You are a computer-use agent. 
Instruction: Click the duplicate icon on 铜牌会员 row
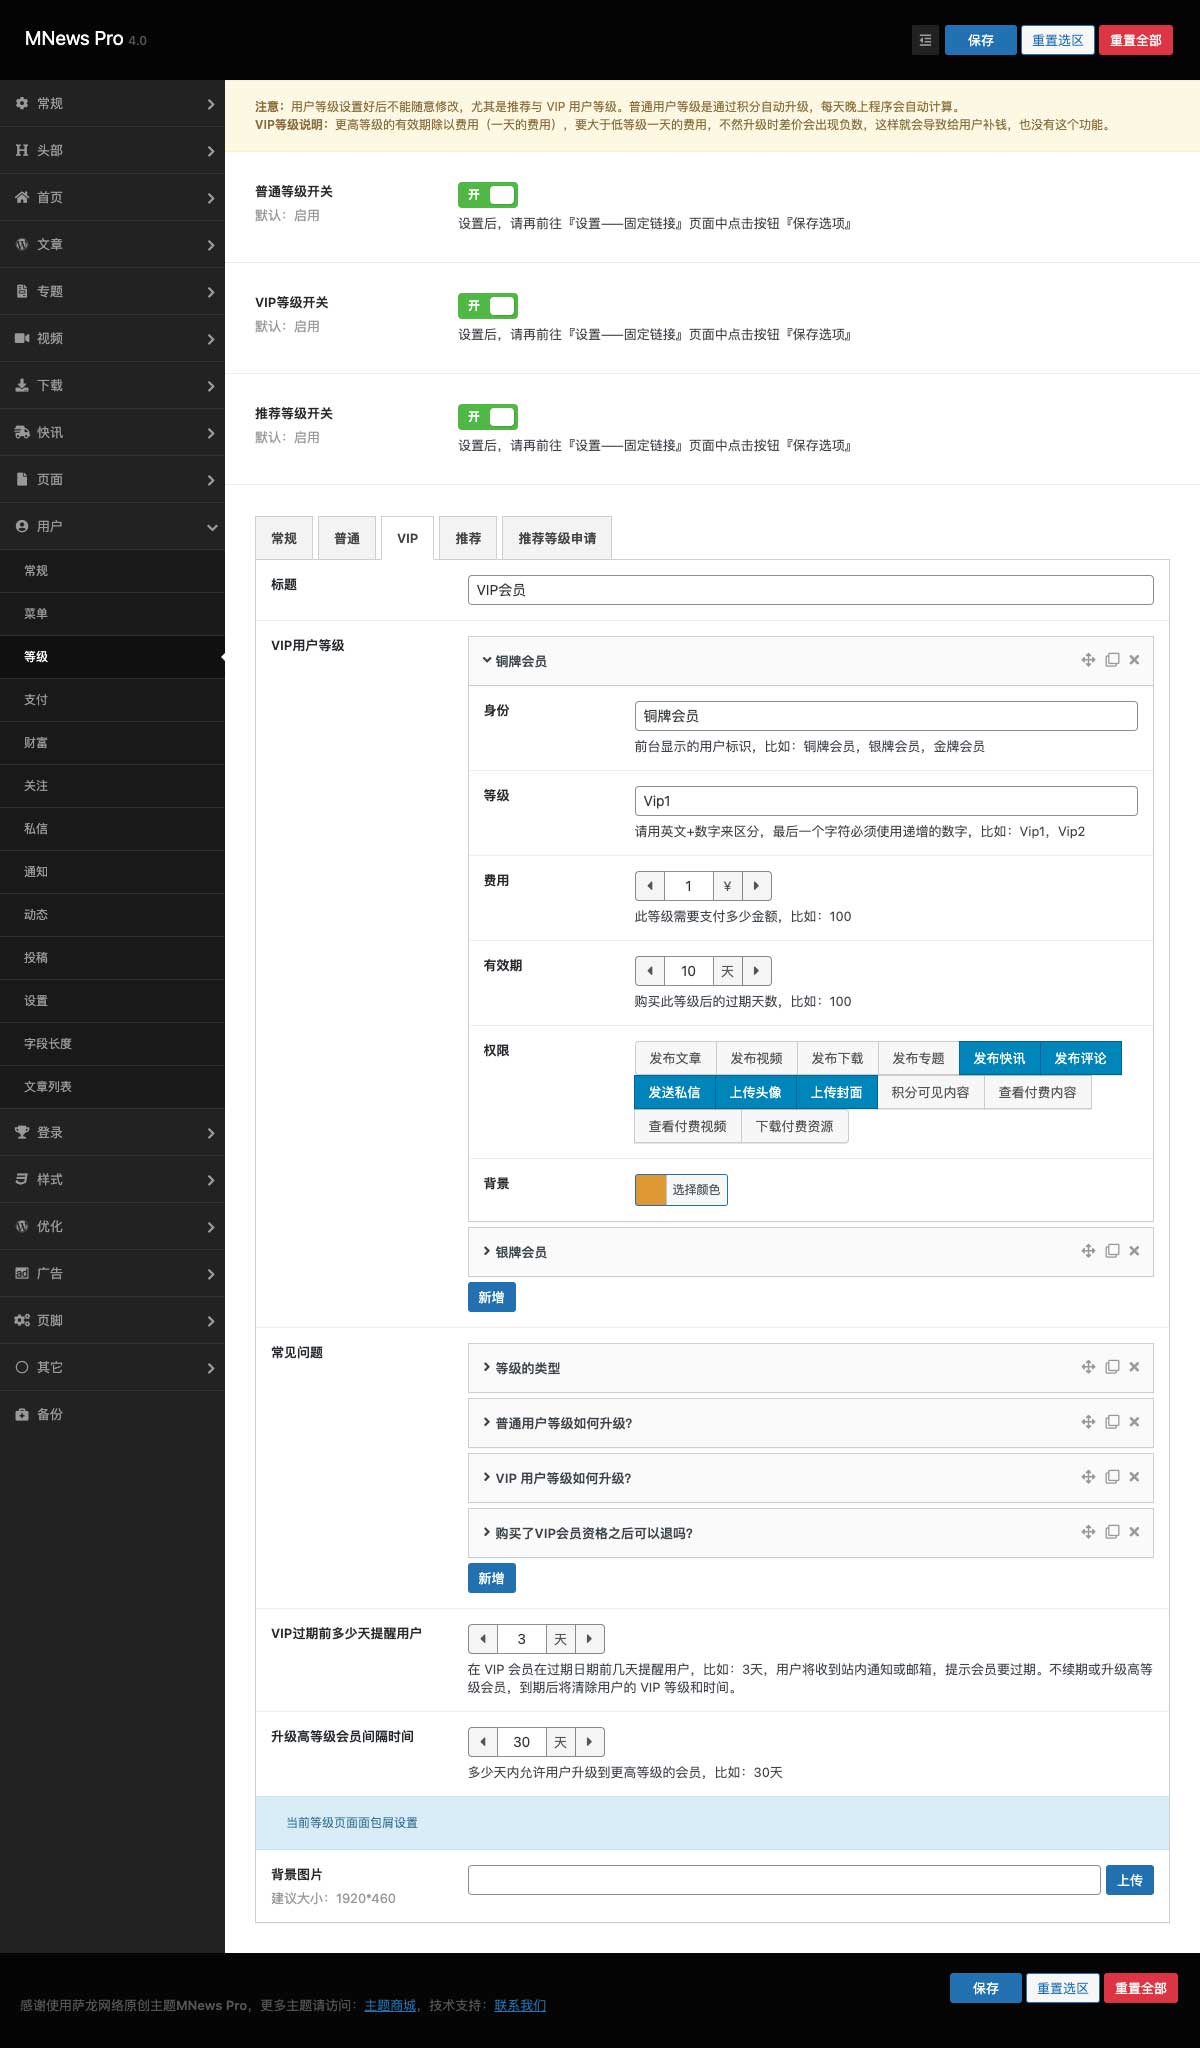[1112, 660]
